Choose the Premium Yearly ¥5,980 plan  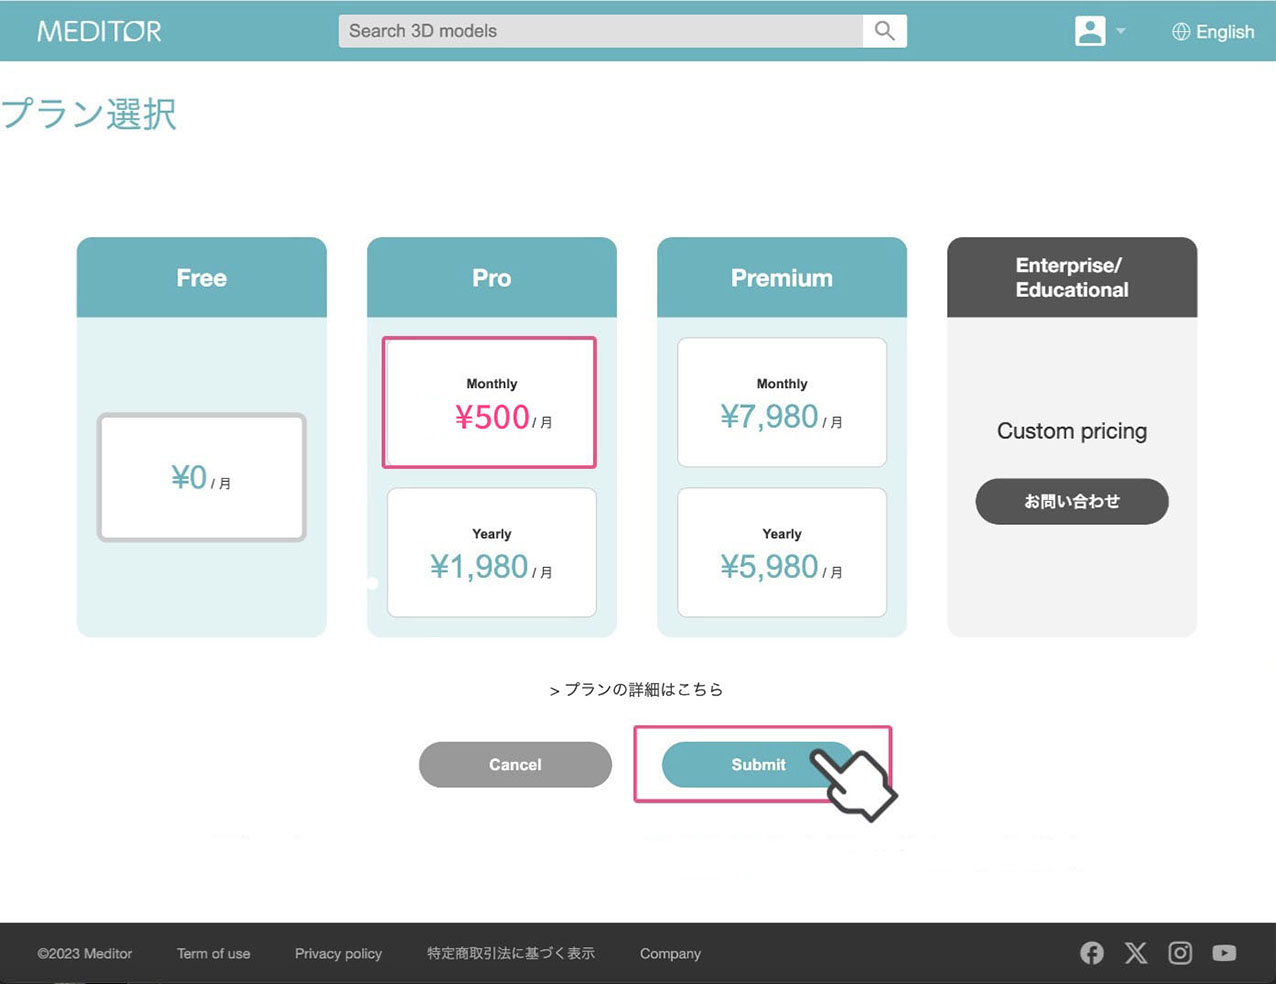pyautogui.click(x=781, y=552)
